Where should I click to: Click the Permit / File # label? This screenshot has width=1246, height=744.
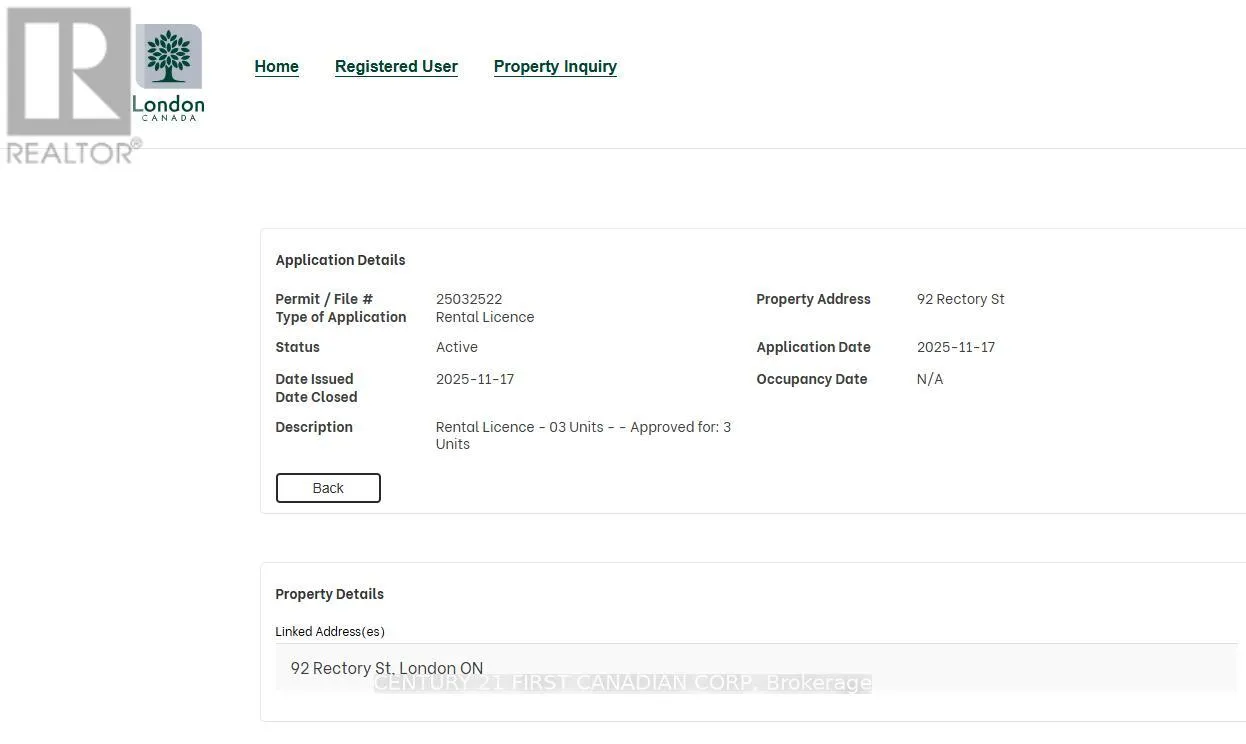point(324,299)
